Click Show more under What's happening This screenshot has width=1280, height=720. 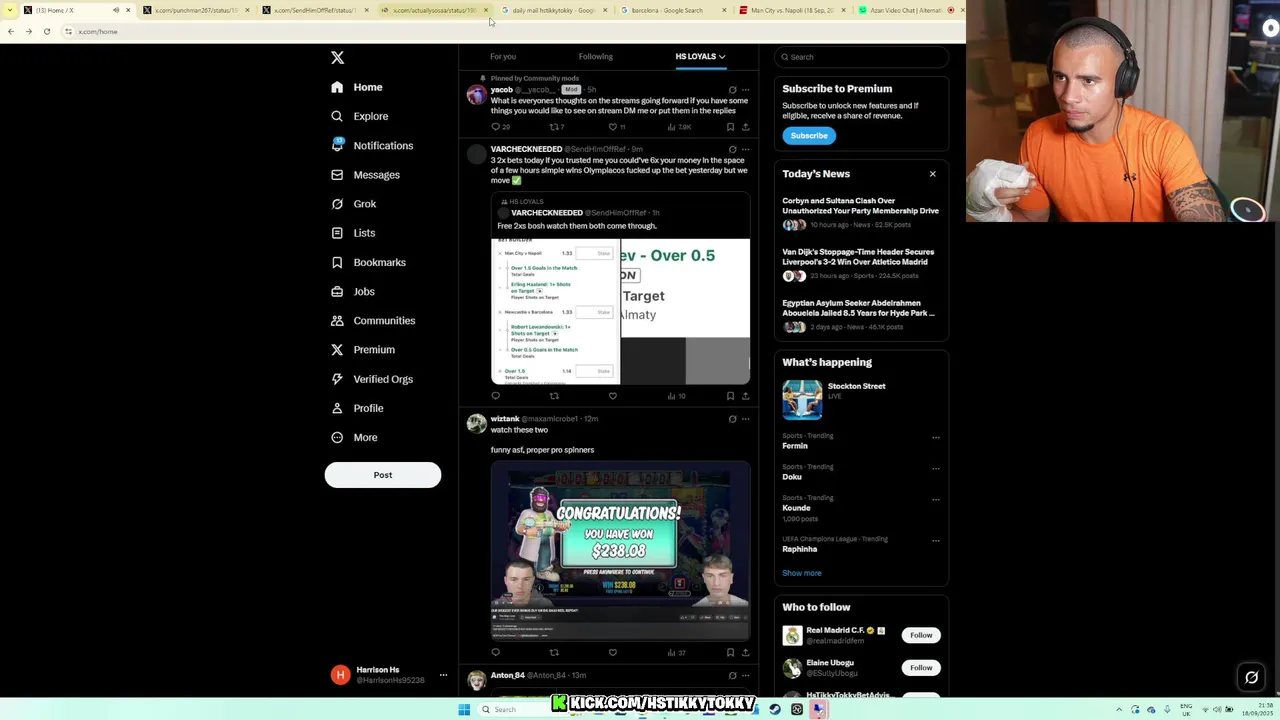pyautogui.click(x=802, y=573)
